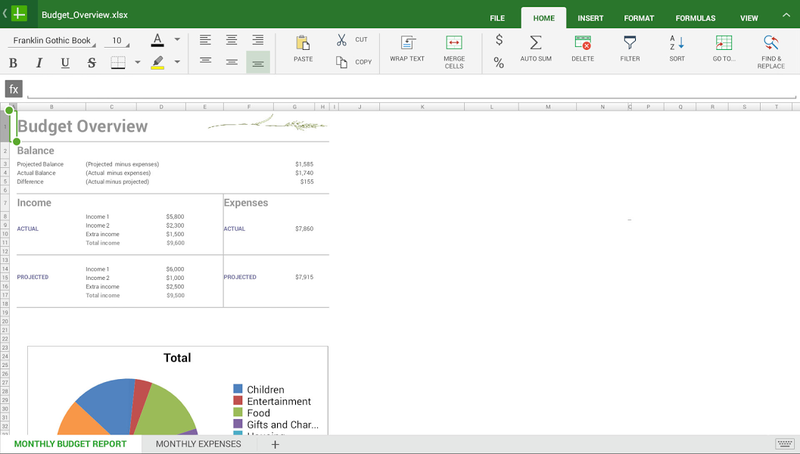Add a new sheet with plus button
The image size is (800, 454).
[x=275, y=444]
